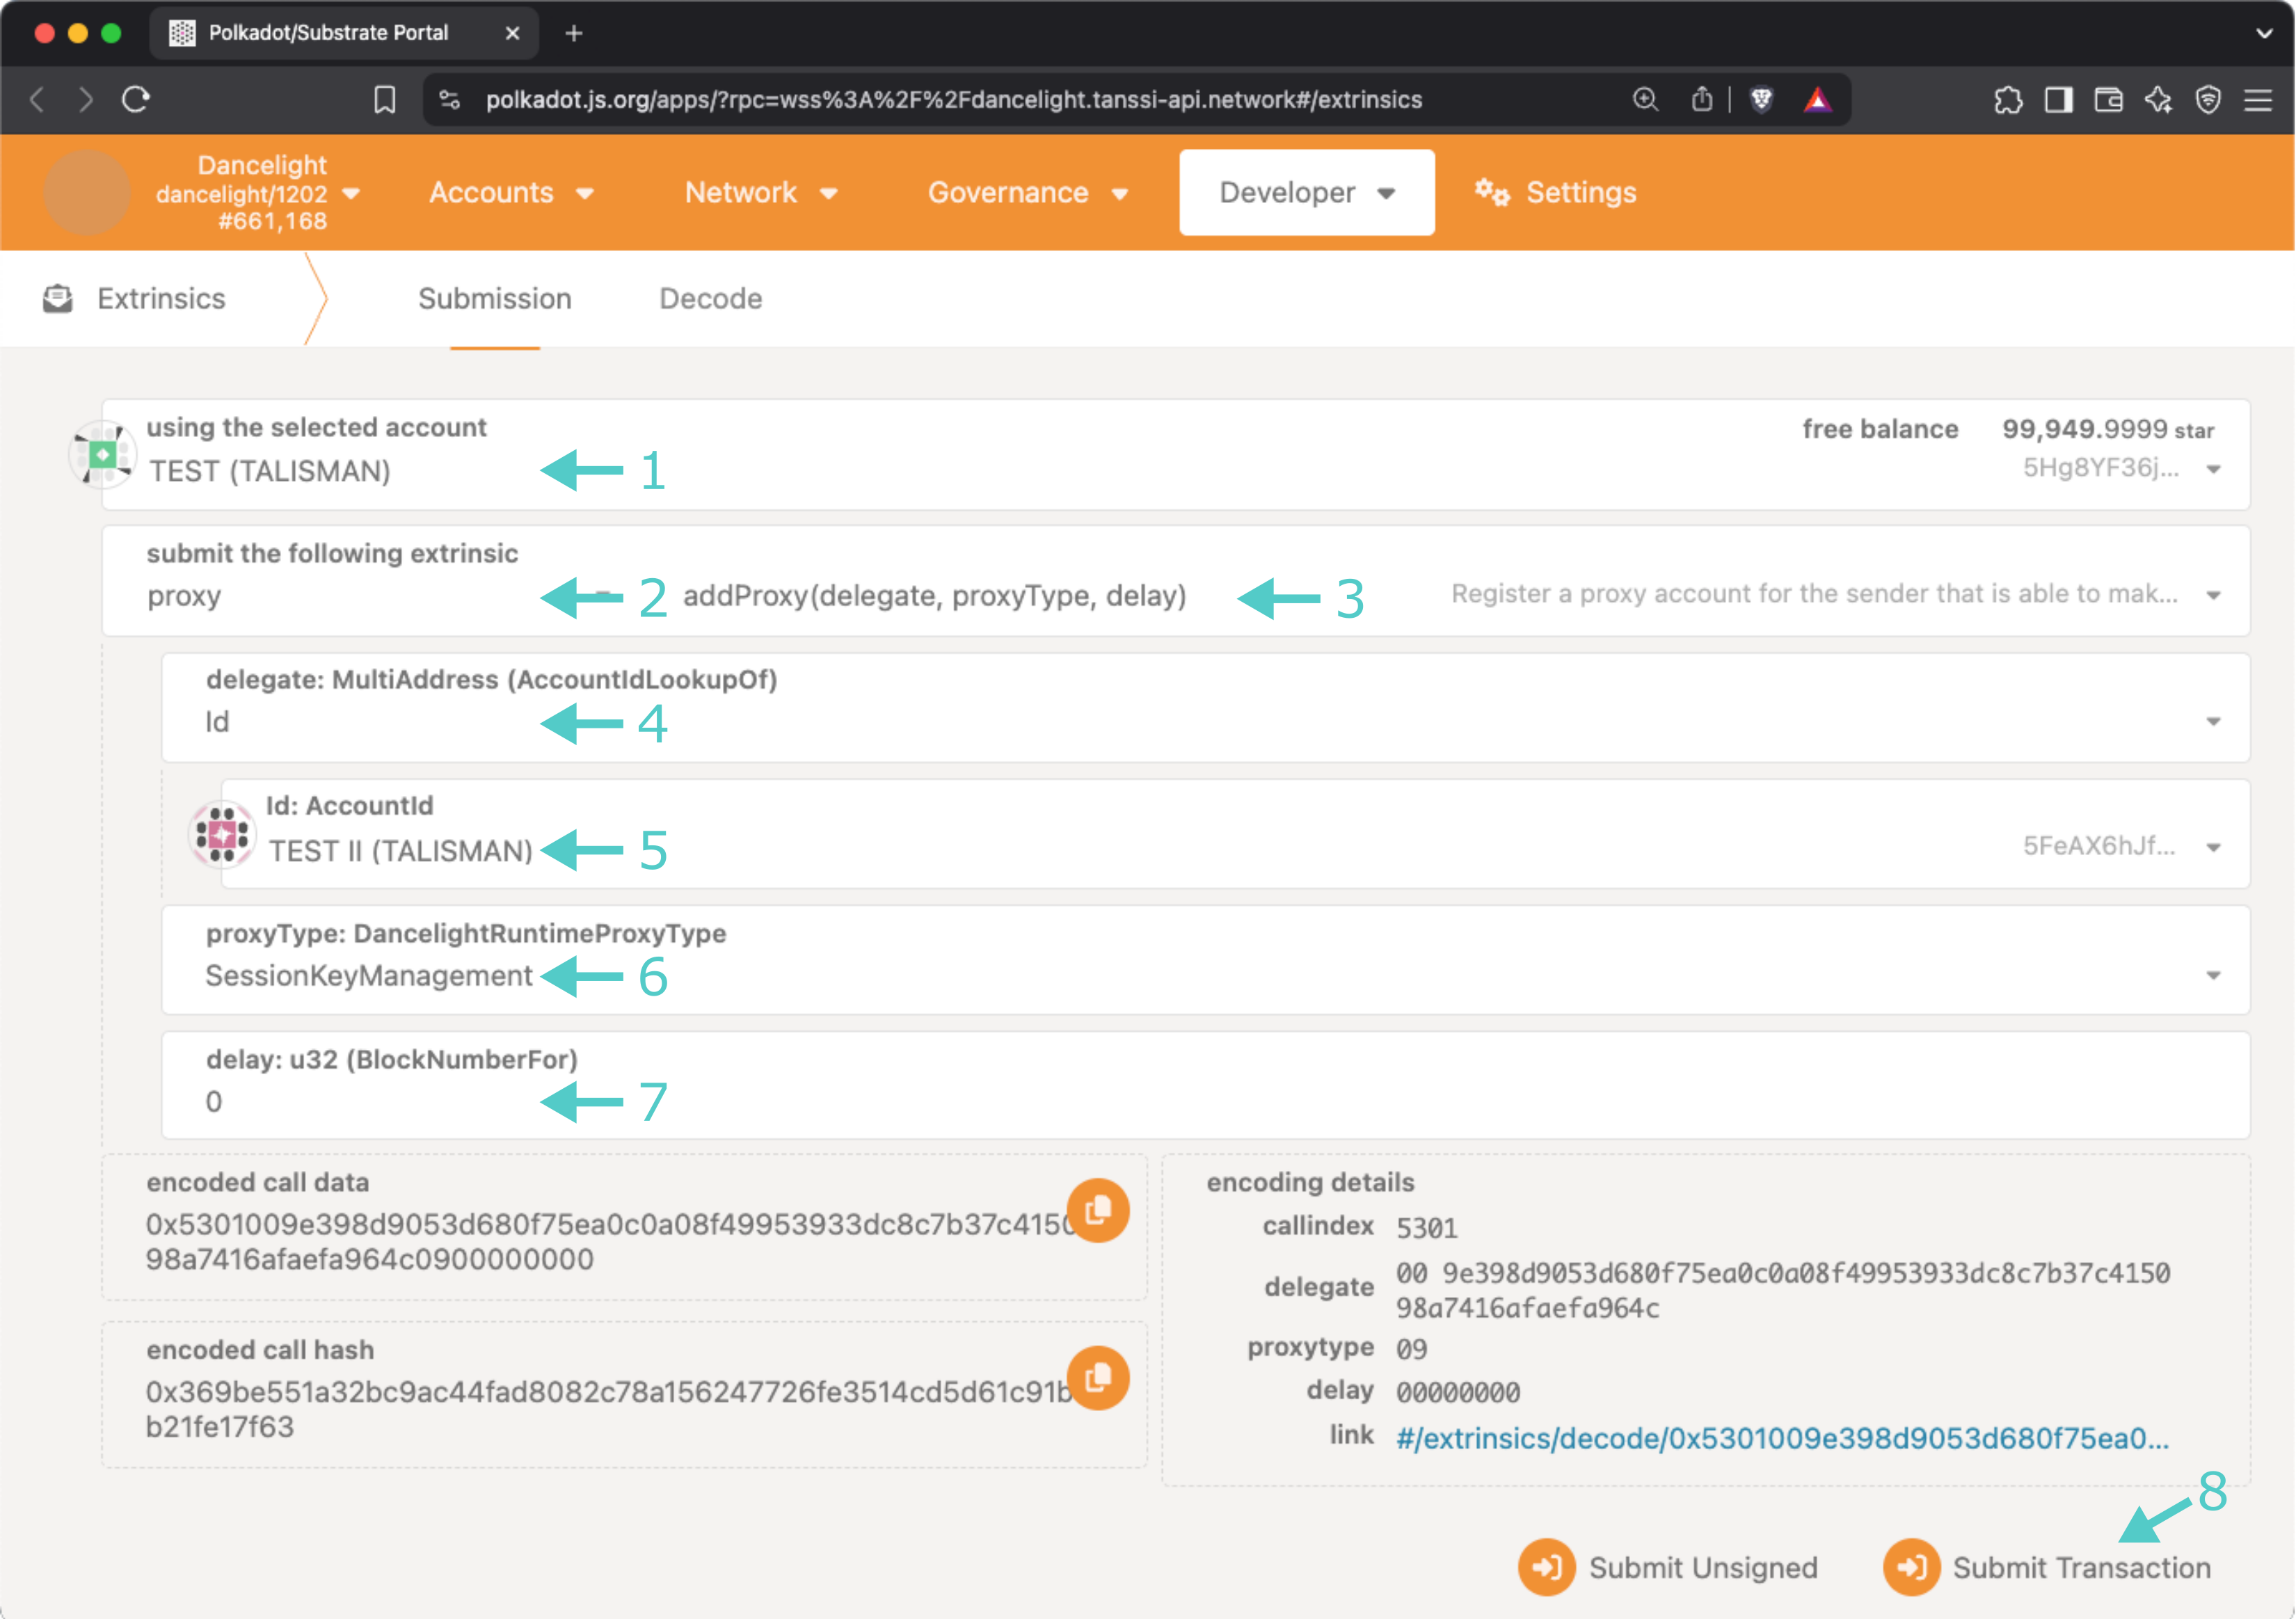Click the Extrinsics section title

click(161, 298)
